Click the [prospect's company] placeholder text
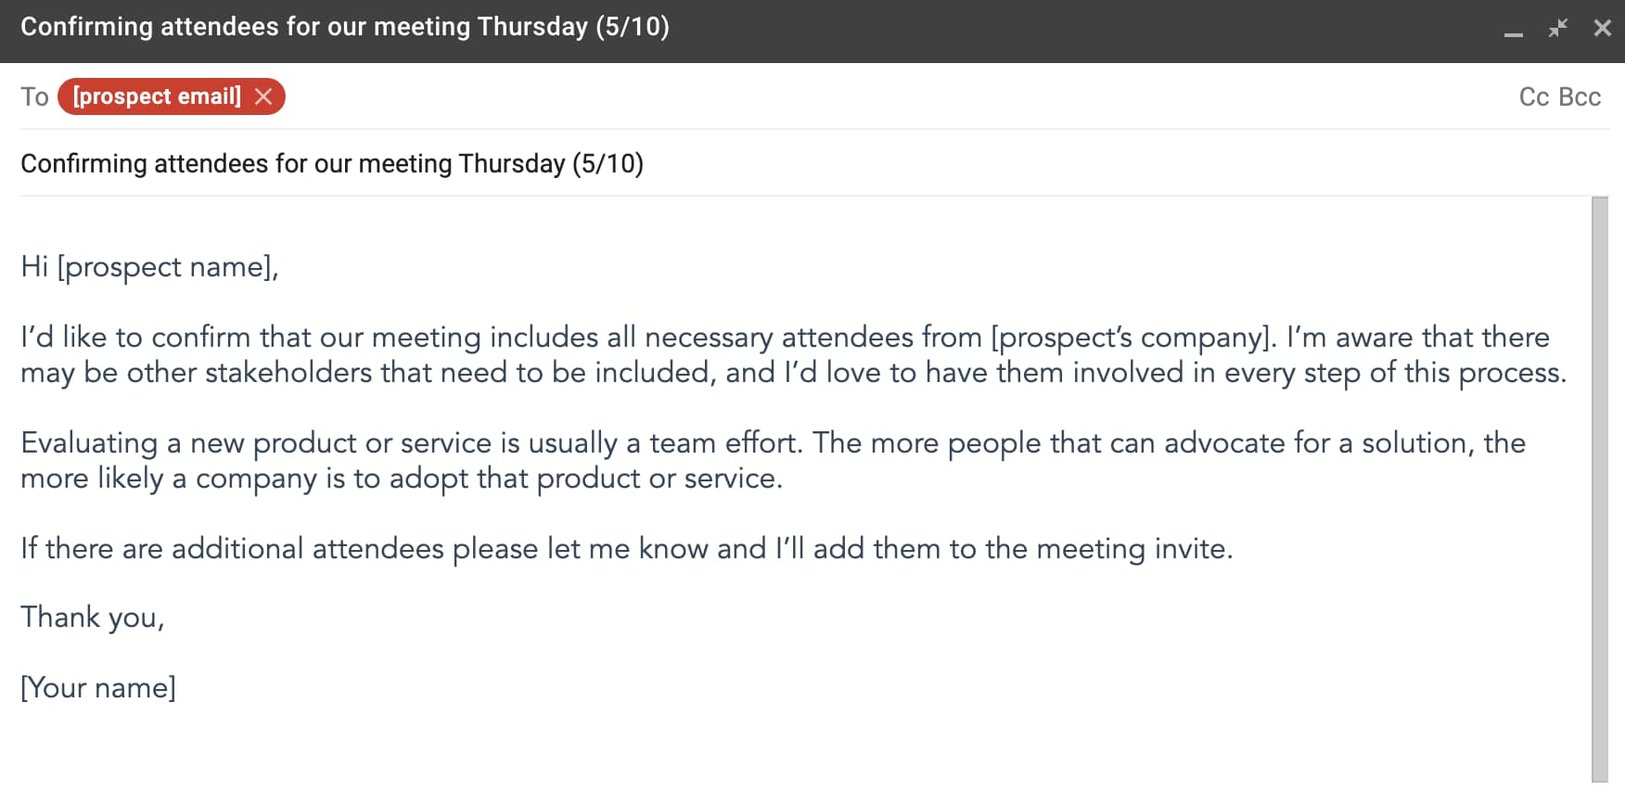The height and width of the screenshot is (805, 1625). coord(1134,338)
